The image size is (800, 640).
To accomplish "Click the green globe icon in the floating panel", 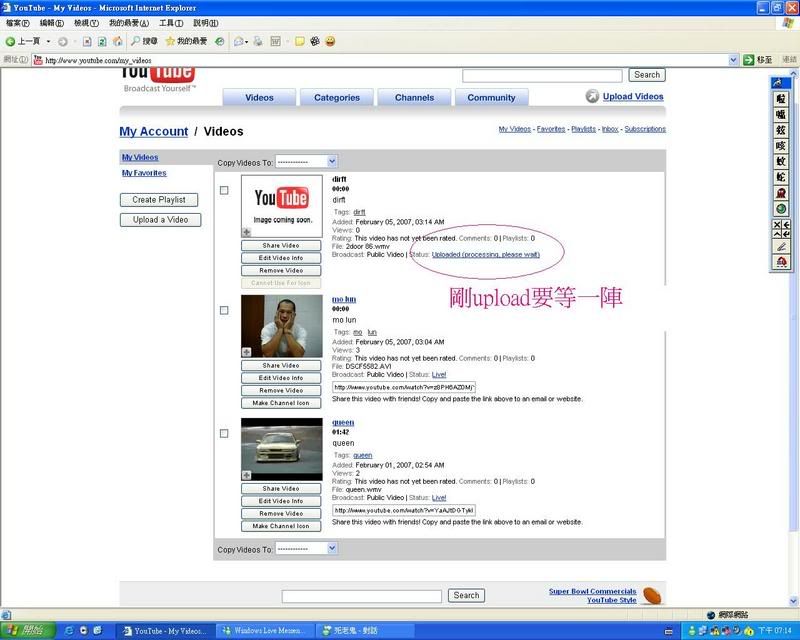I will [780, 209].
